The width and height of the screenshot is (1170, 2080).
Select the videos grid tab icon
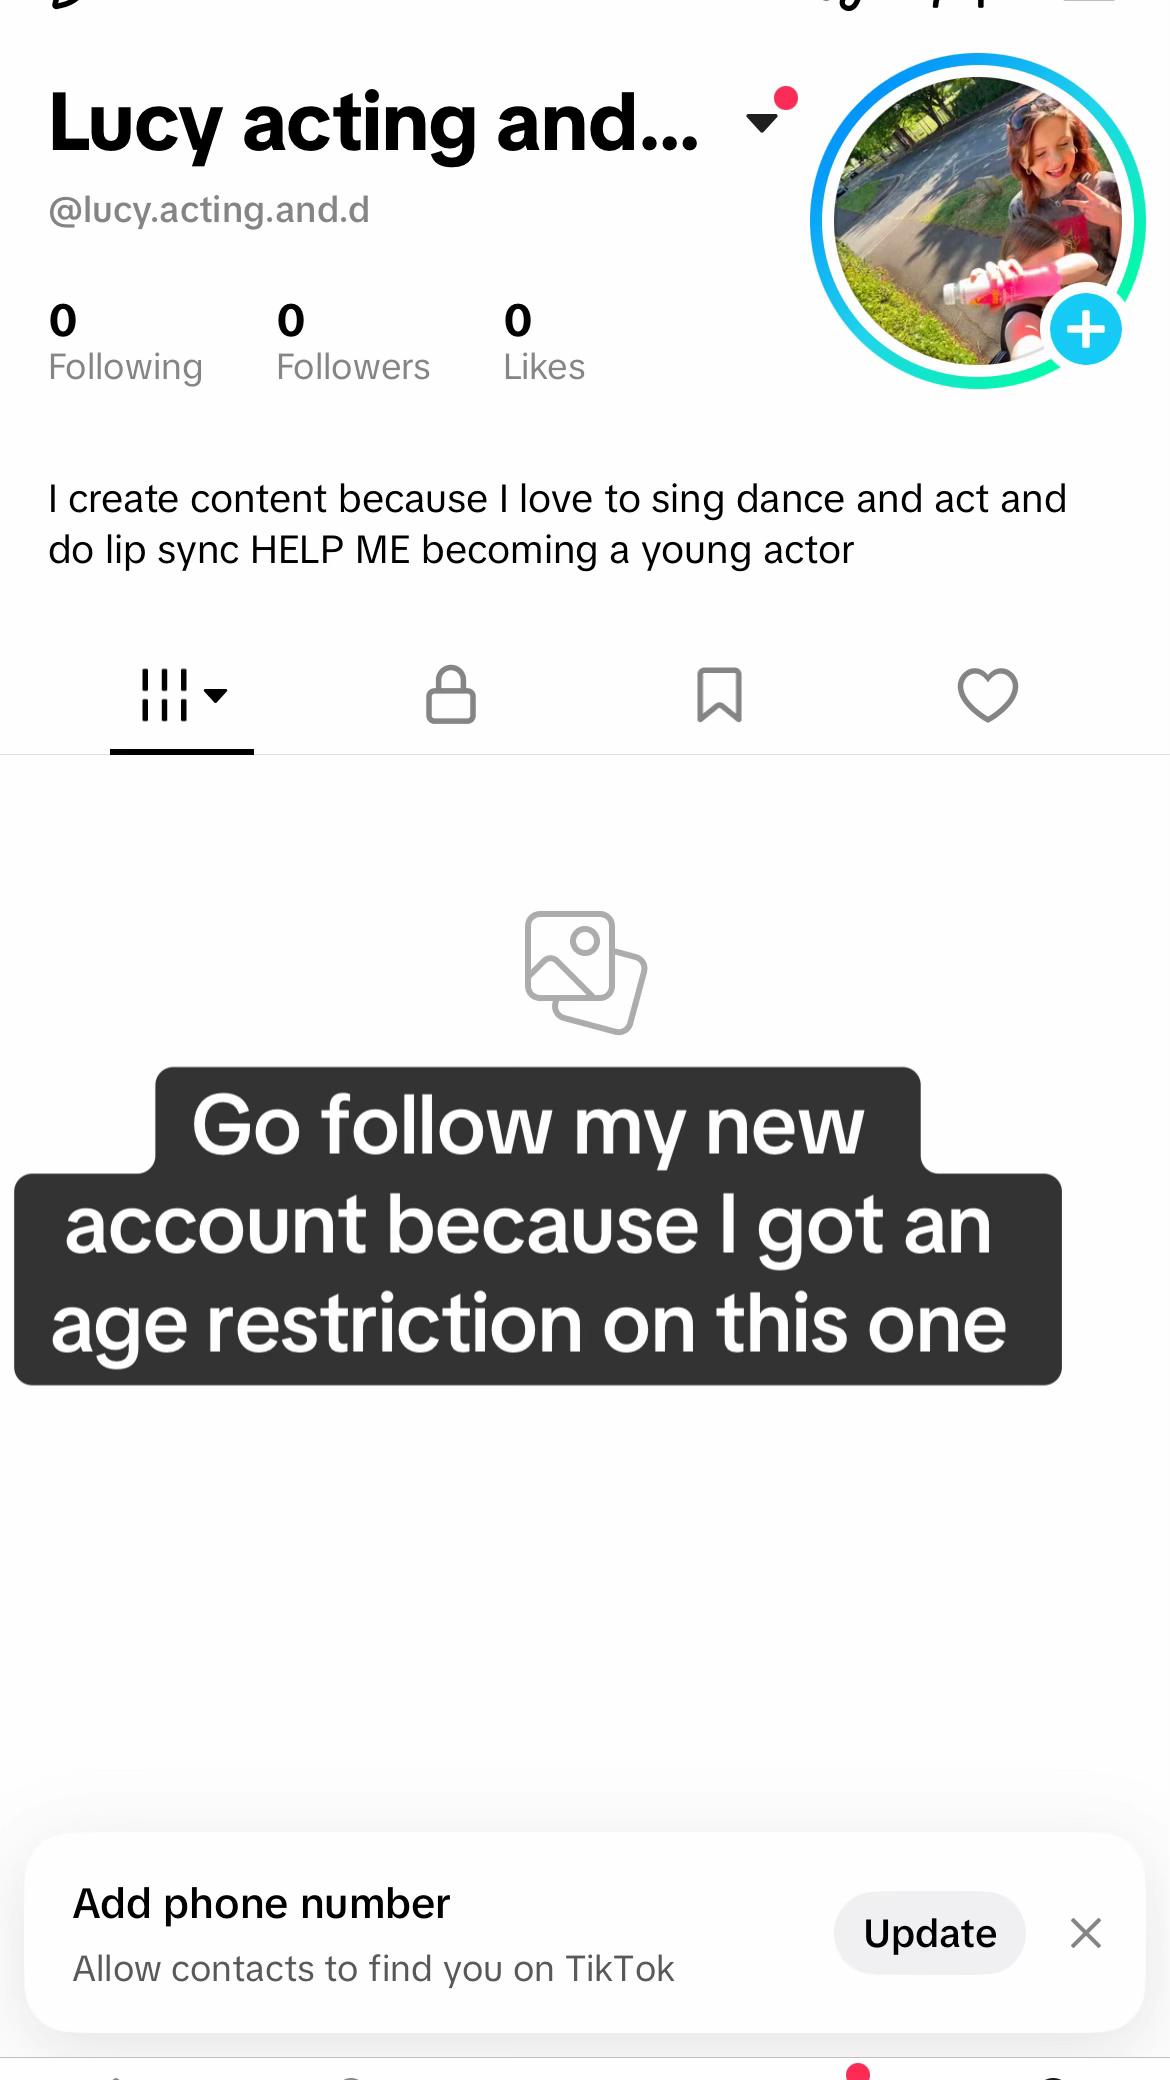coord(164,694)
